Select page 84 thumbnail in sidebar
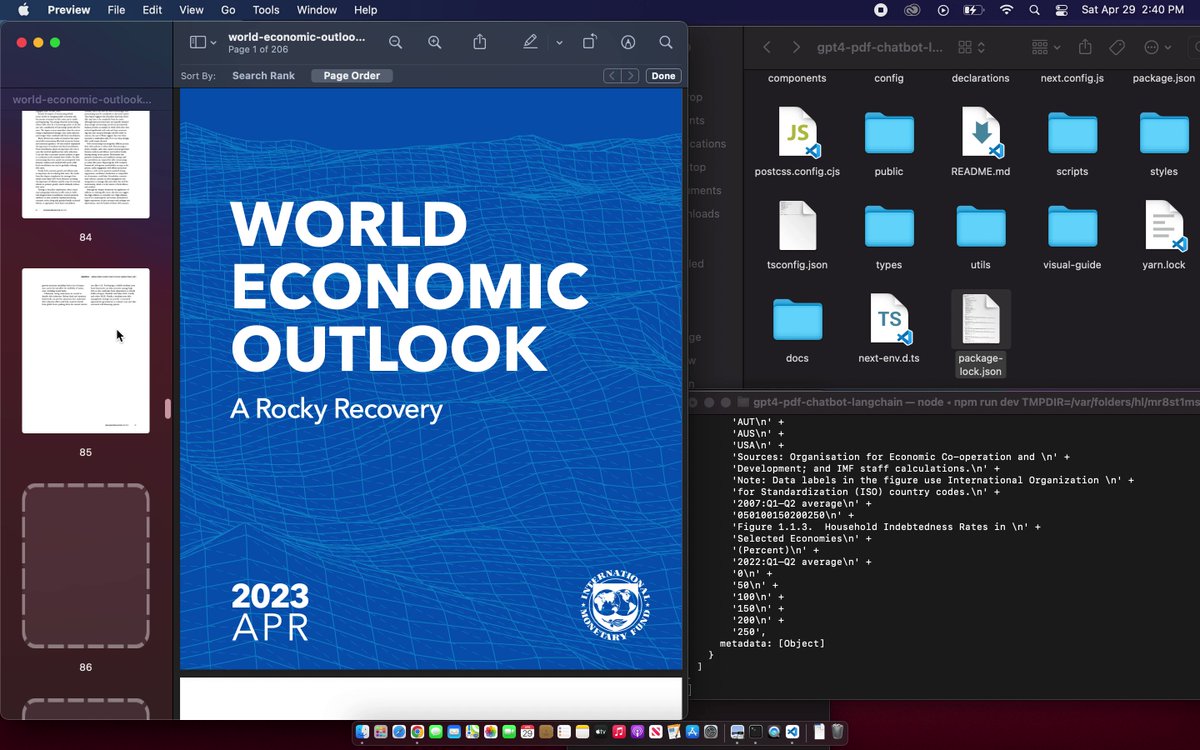Image resolution: width=1200 pixels, height=750 pixels. pos(86,164)
